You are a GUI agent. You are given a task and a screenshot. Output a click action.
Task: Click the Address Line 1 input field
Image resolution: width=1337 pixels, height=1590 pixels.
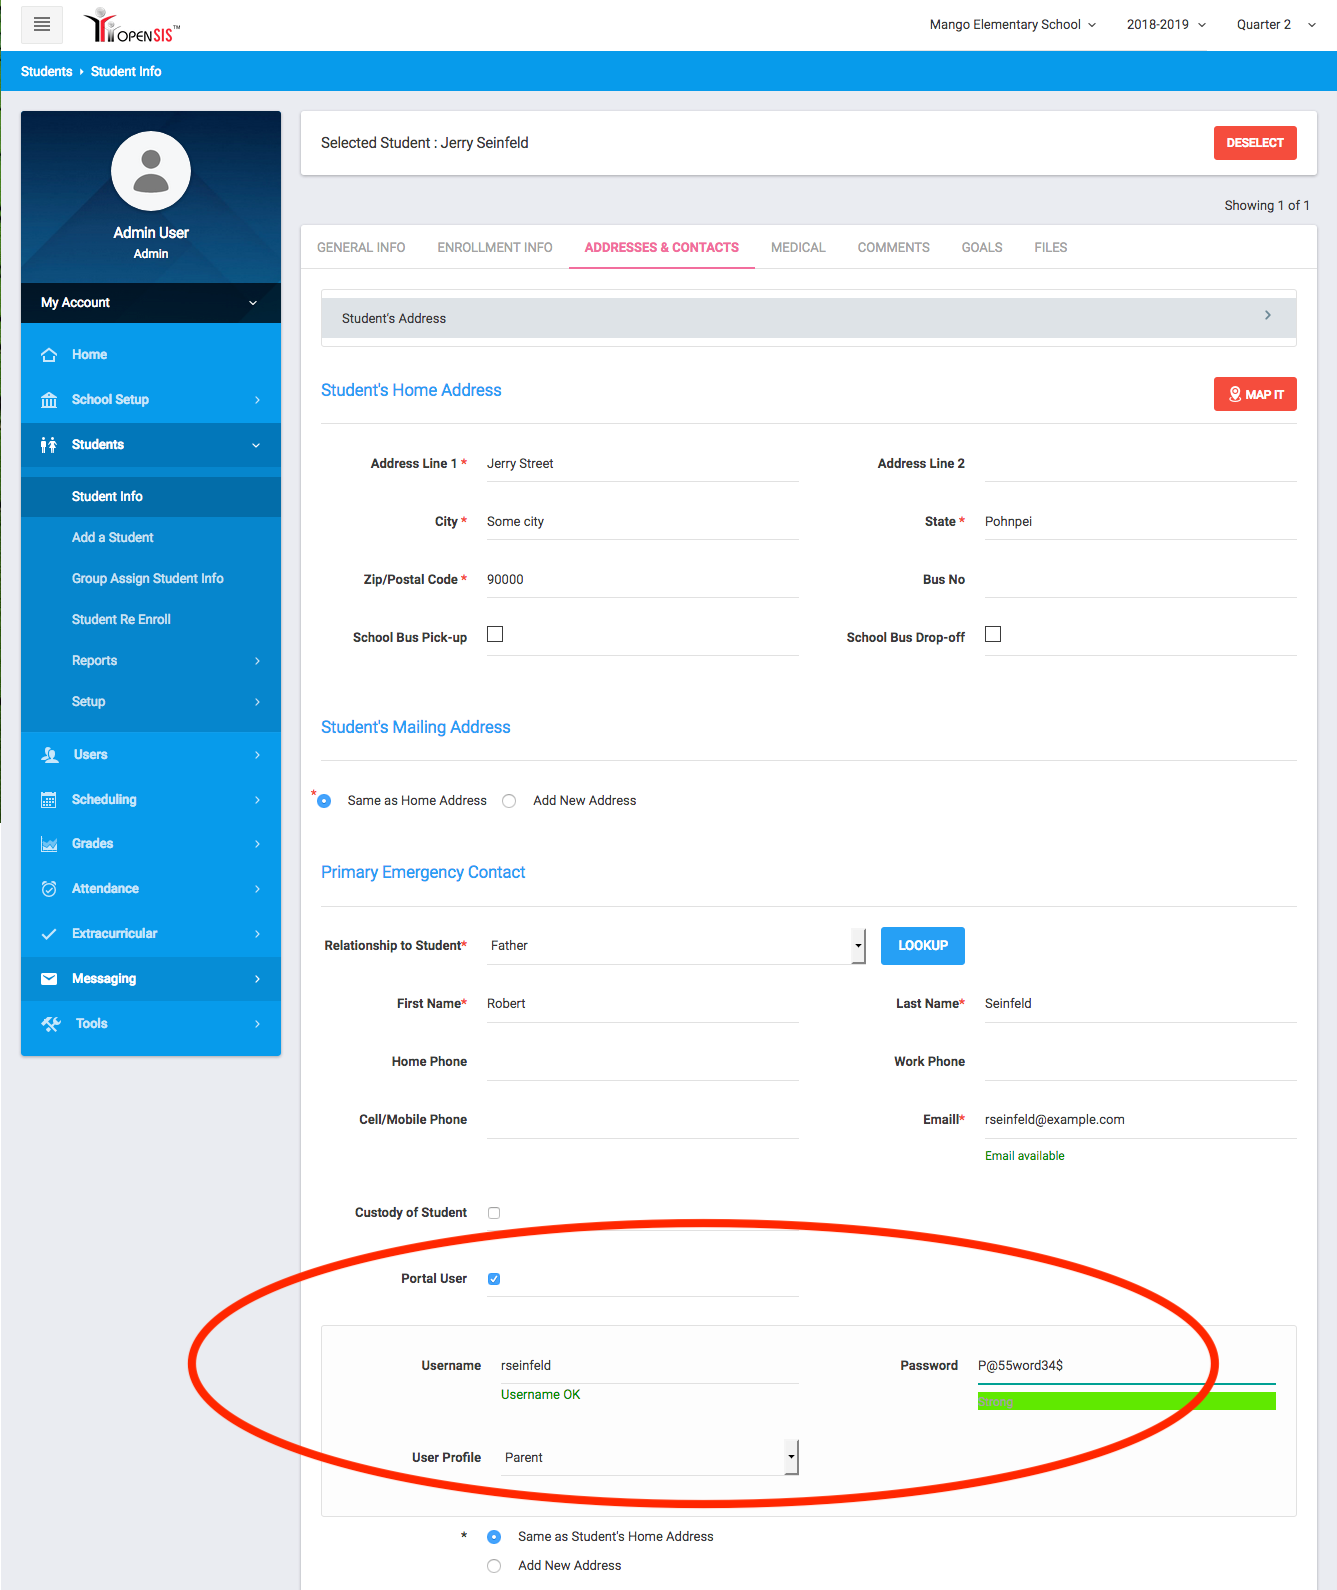point(642,464)
